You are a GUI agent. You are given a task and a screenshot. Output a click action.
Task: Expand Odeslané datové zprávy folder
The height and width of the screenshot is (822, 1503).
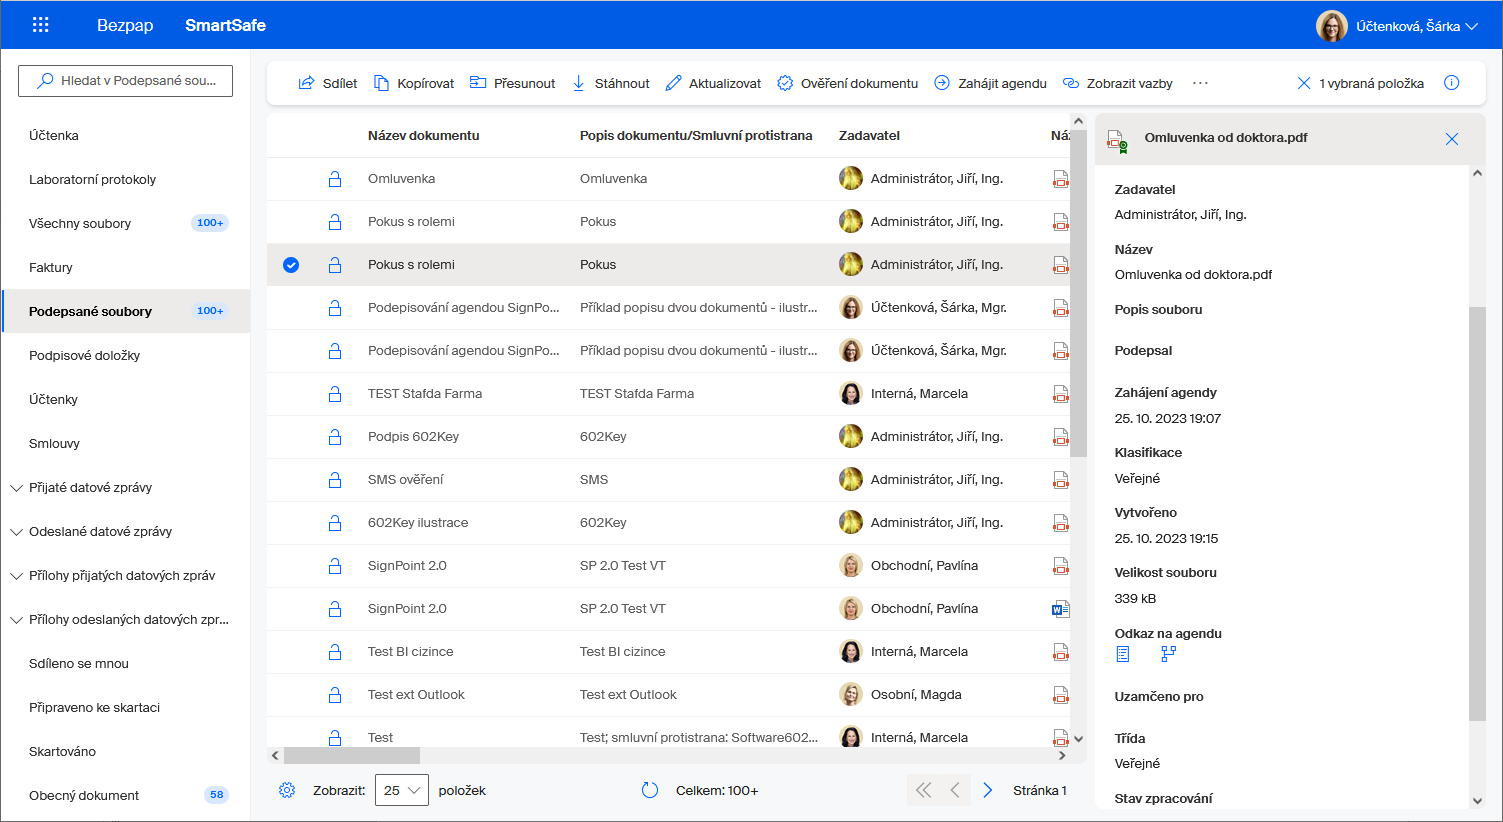(16, 532)
